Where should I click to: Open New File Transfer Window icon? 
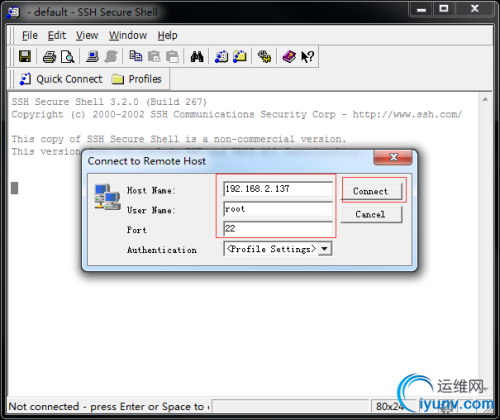240,56
